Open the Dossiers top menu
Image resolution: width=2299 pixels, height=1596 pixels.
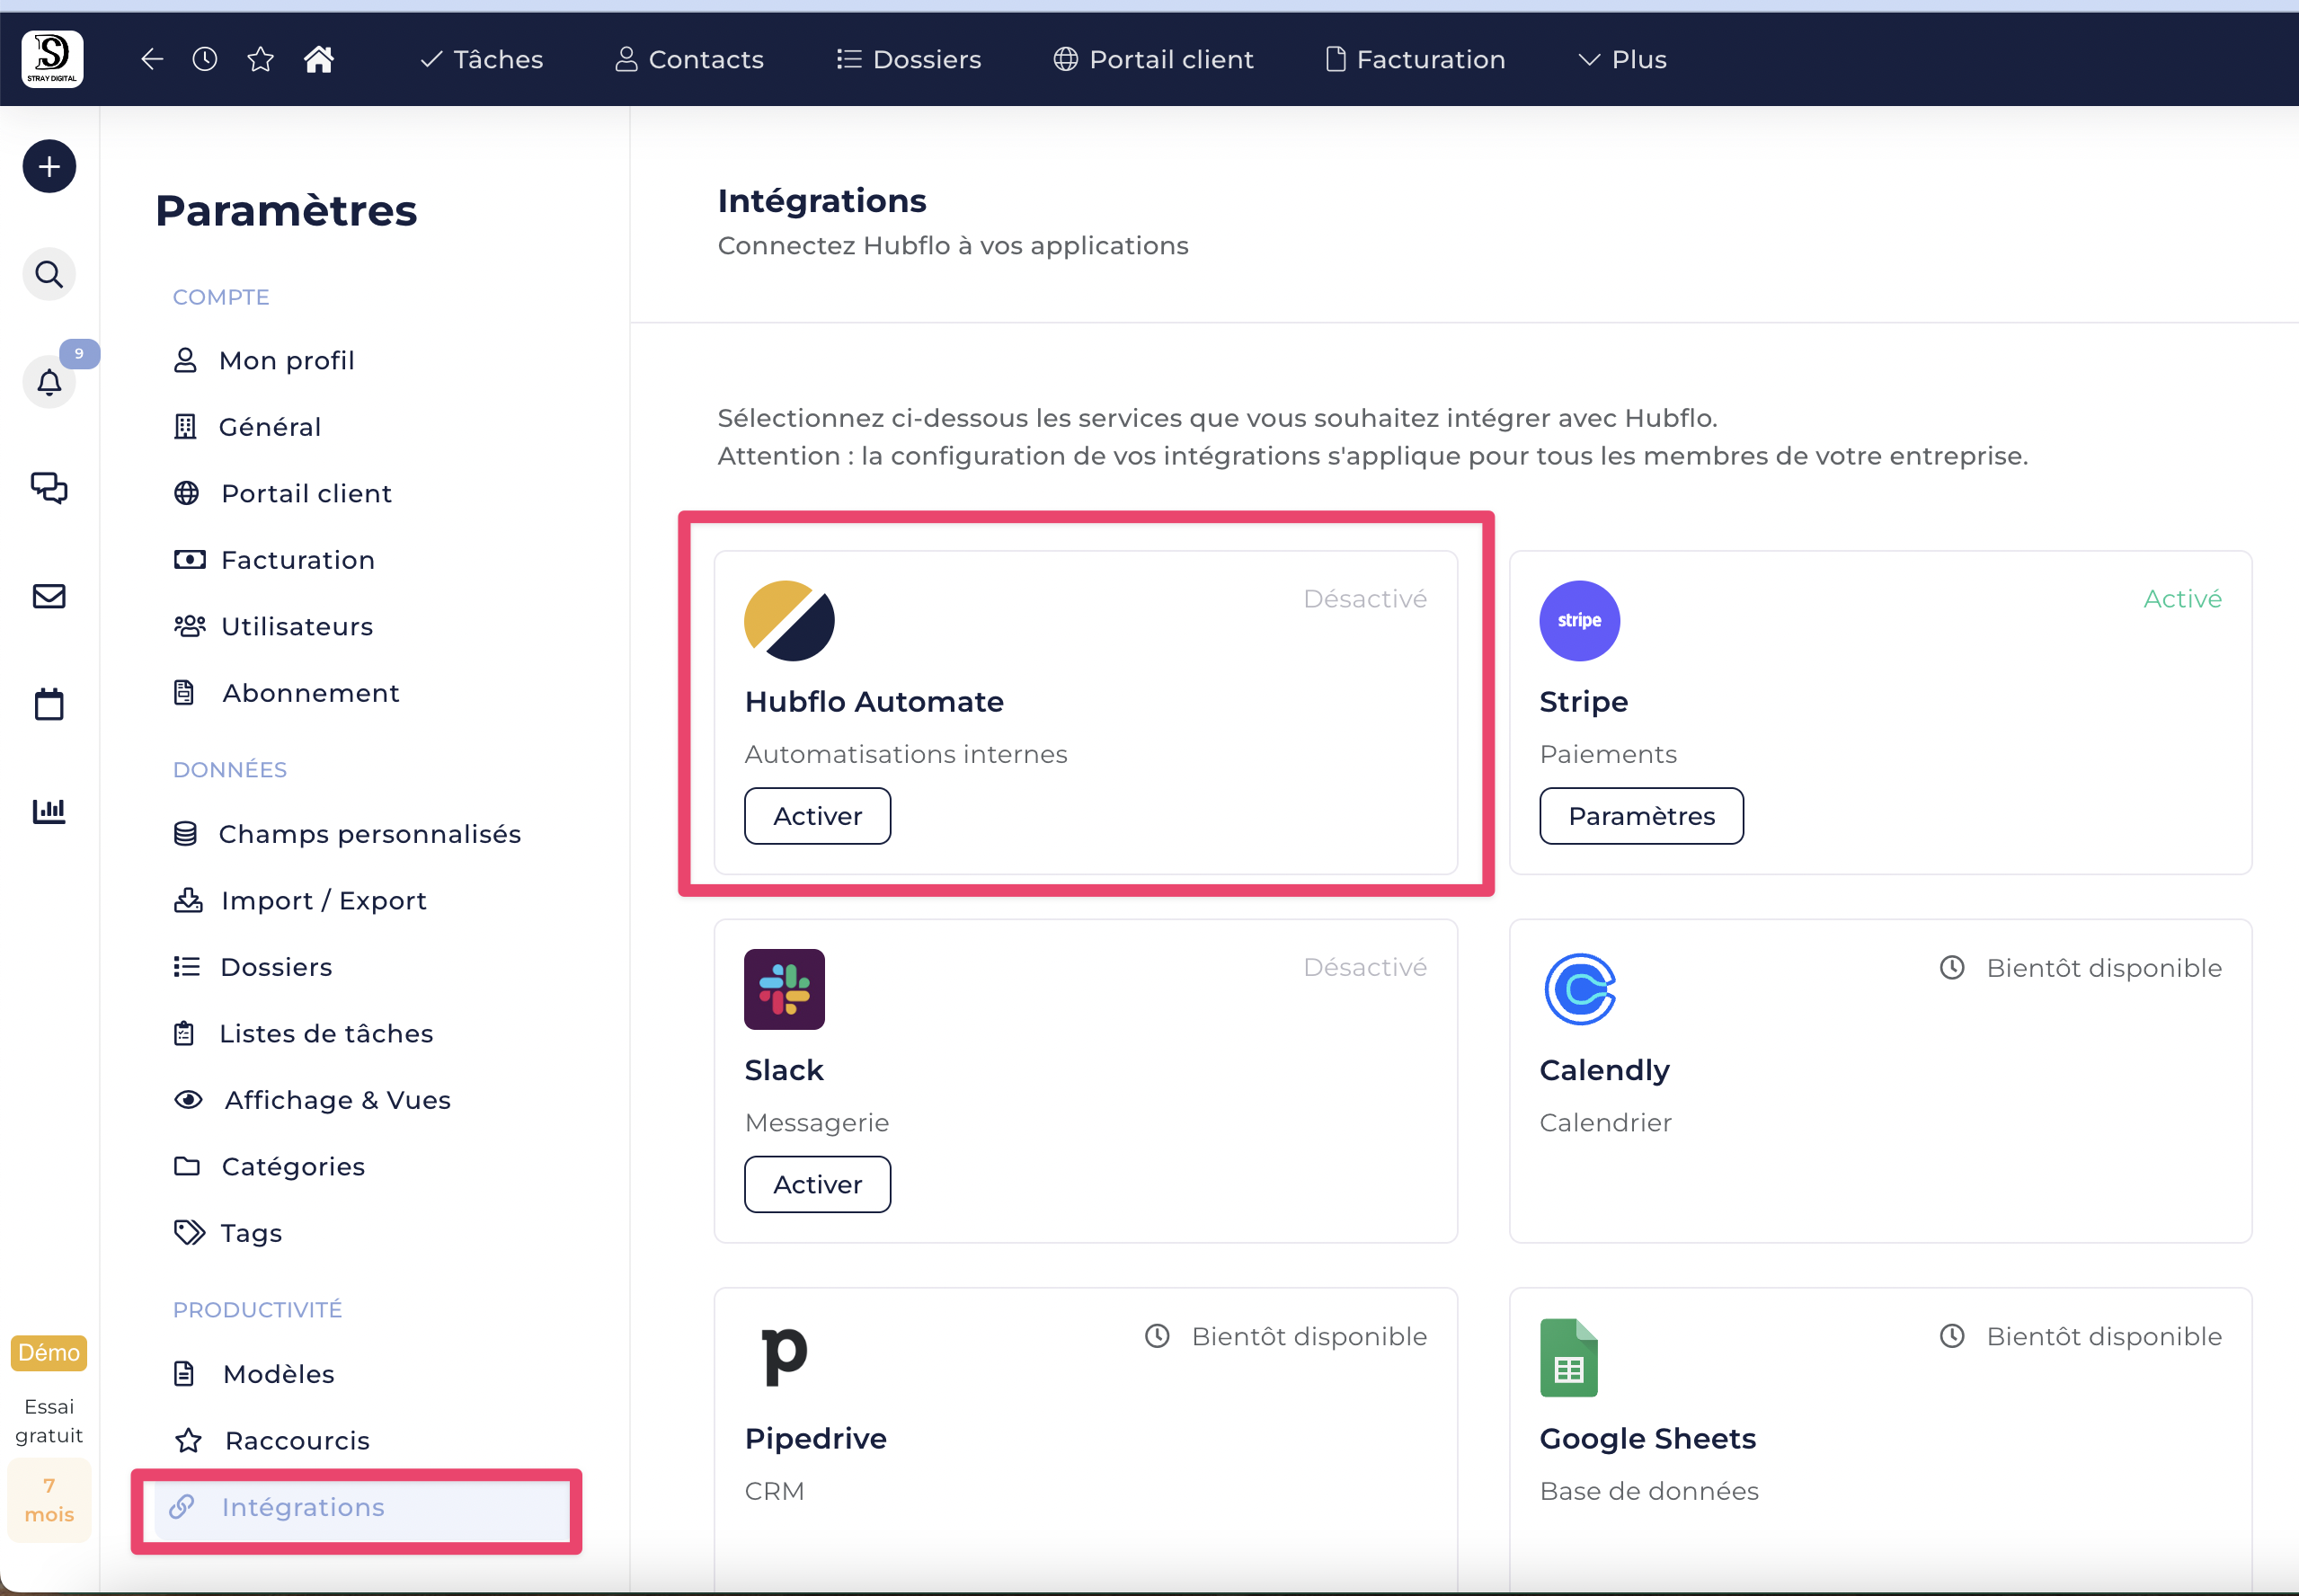[909, 59]
